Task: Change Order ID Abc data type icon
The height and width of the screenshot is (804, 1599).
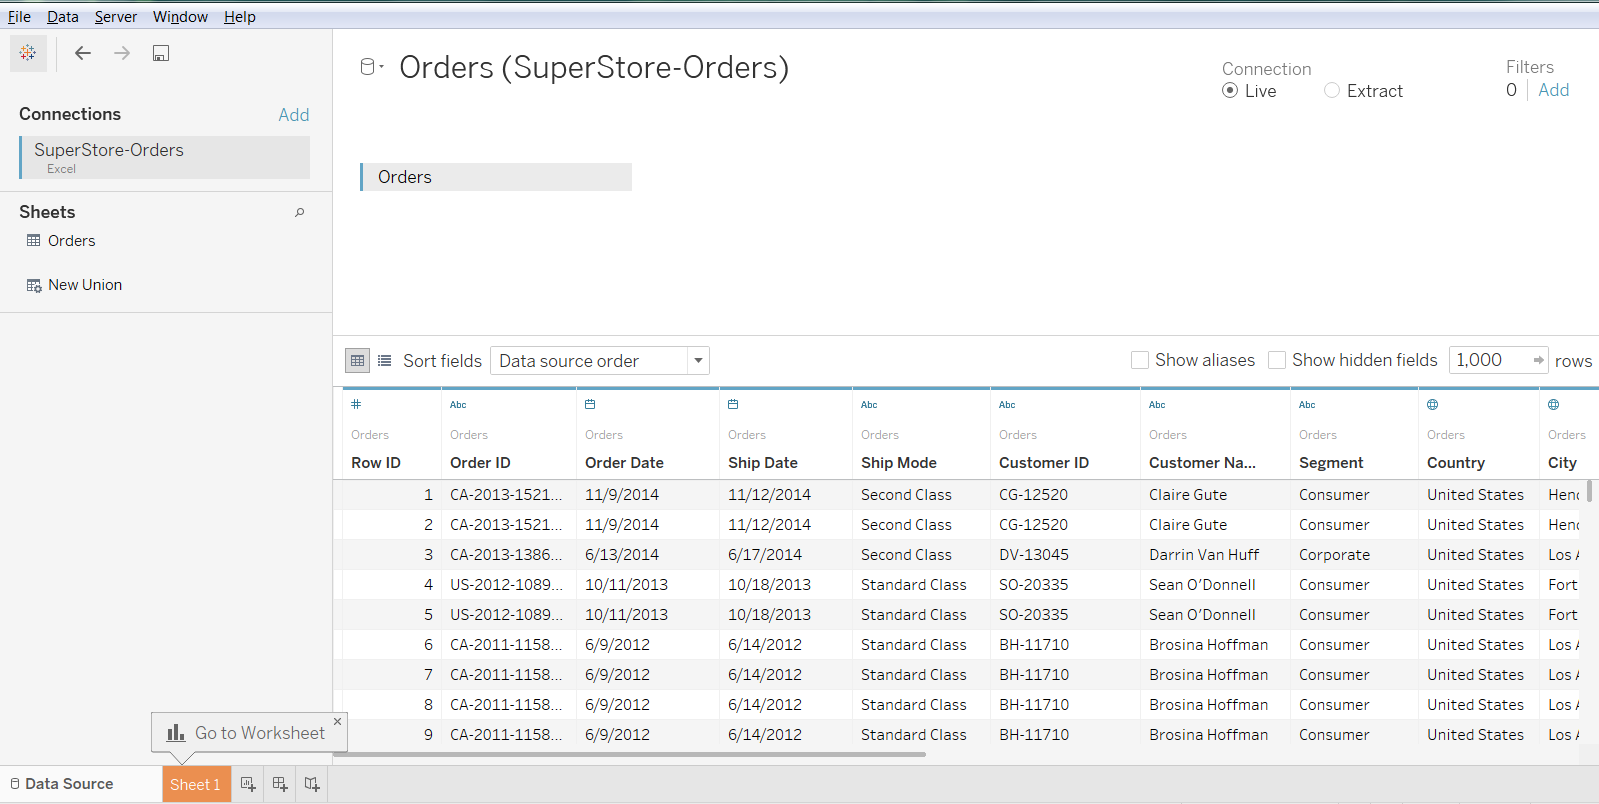Action: tap(458, 405)
